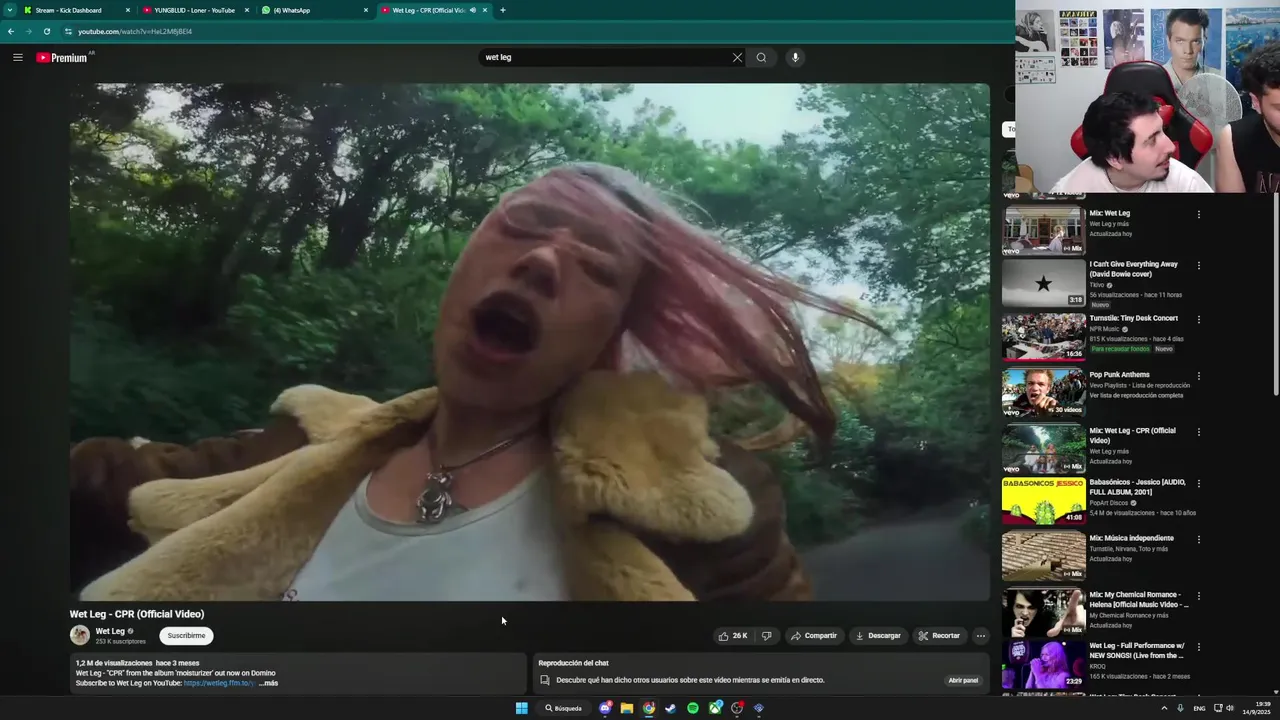Click 'Reproducción del chat' heading
The height and width of the screenshot is (720, 1280).
[573, 663]
